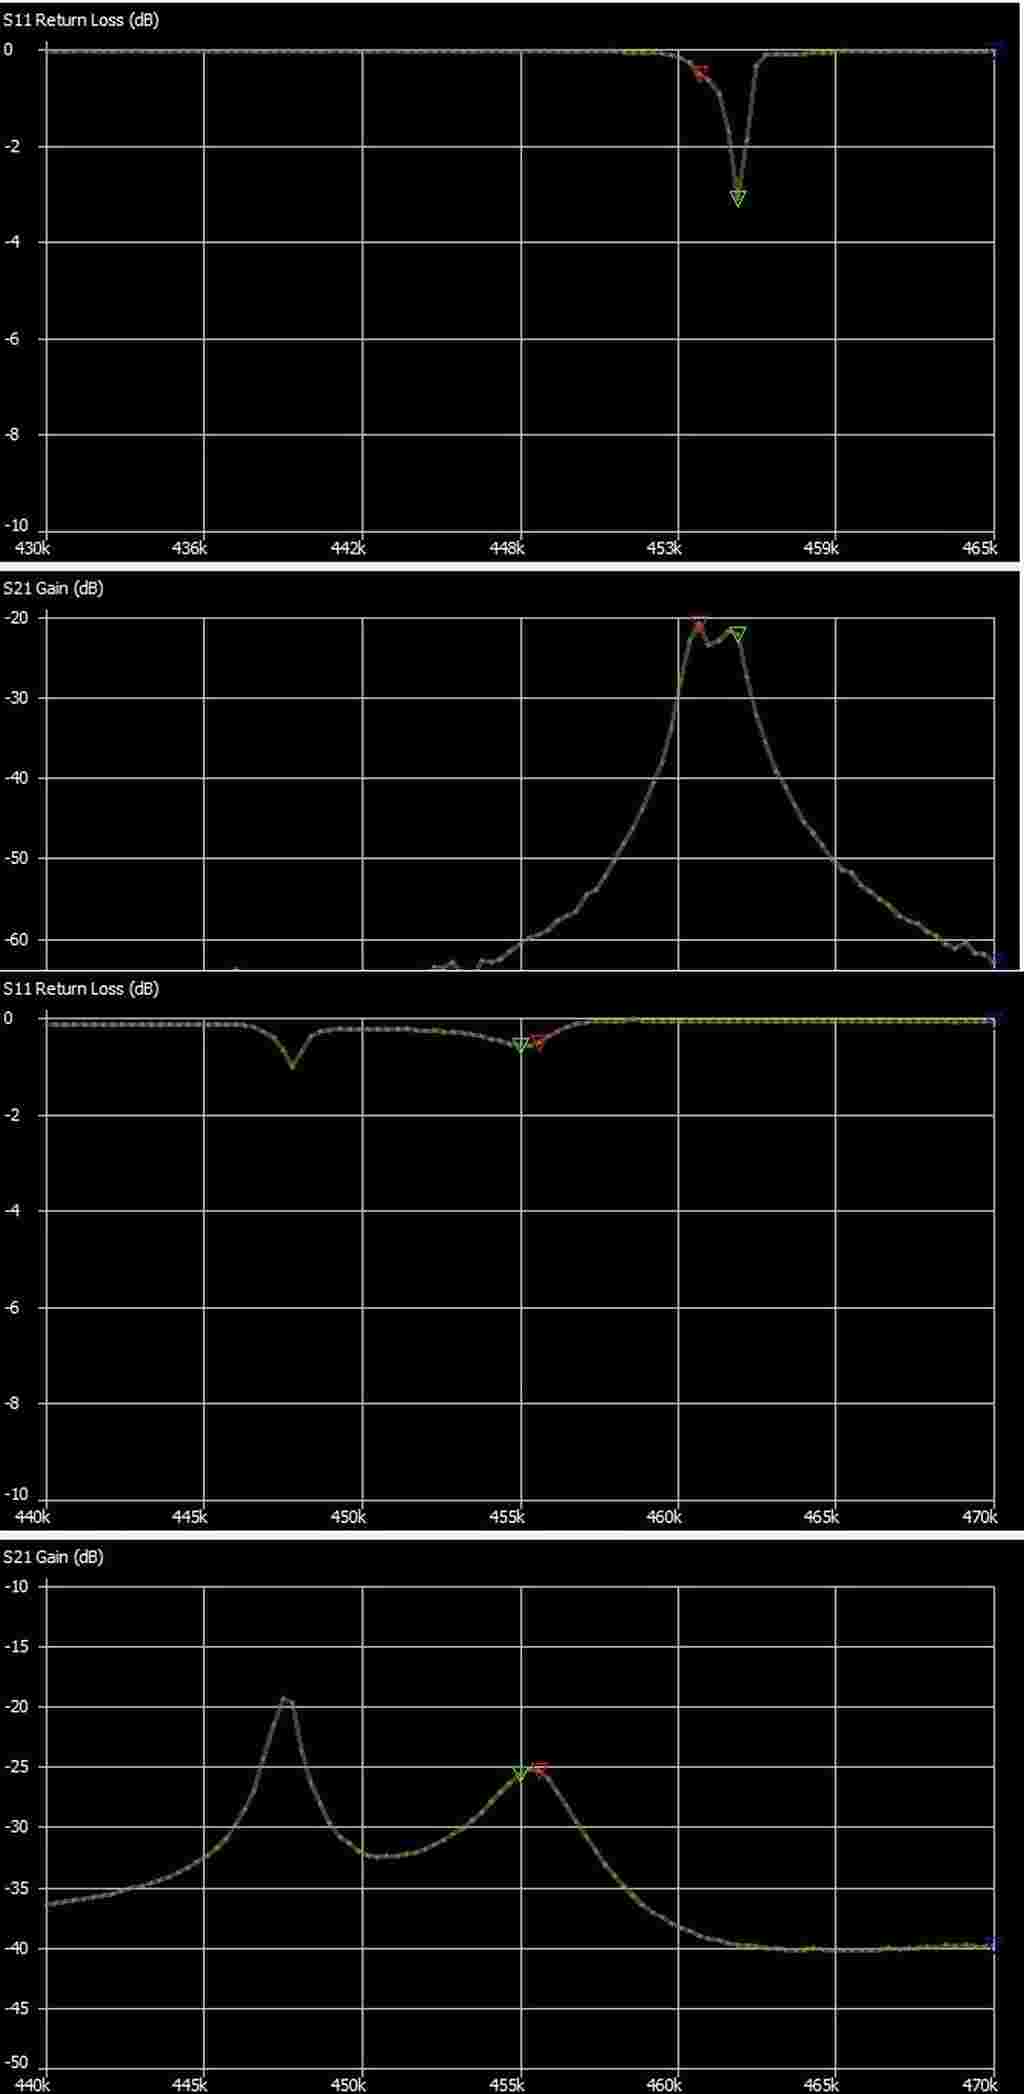
Task: Click '-60' label on the S21 gain axis
Action: coord(16,940)
